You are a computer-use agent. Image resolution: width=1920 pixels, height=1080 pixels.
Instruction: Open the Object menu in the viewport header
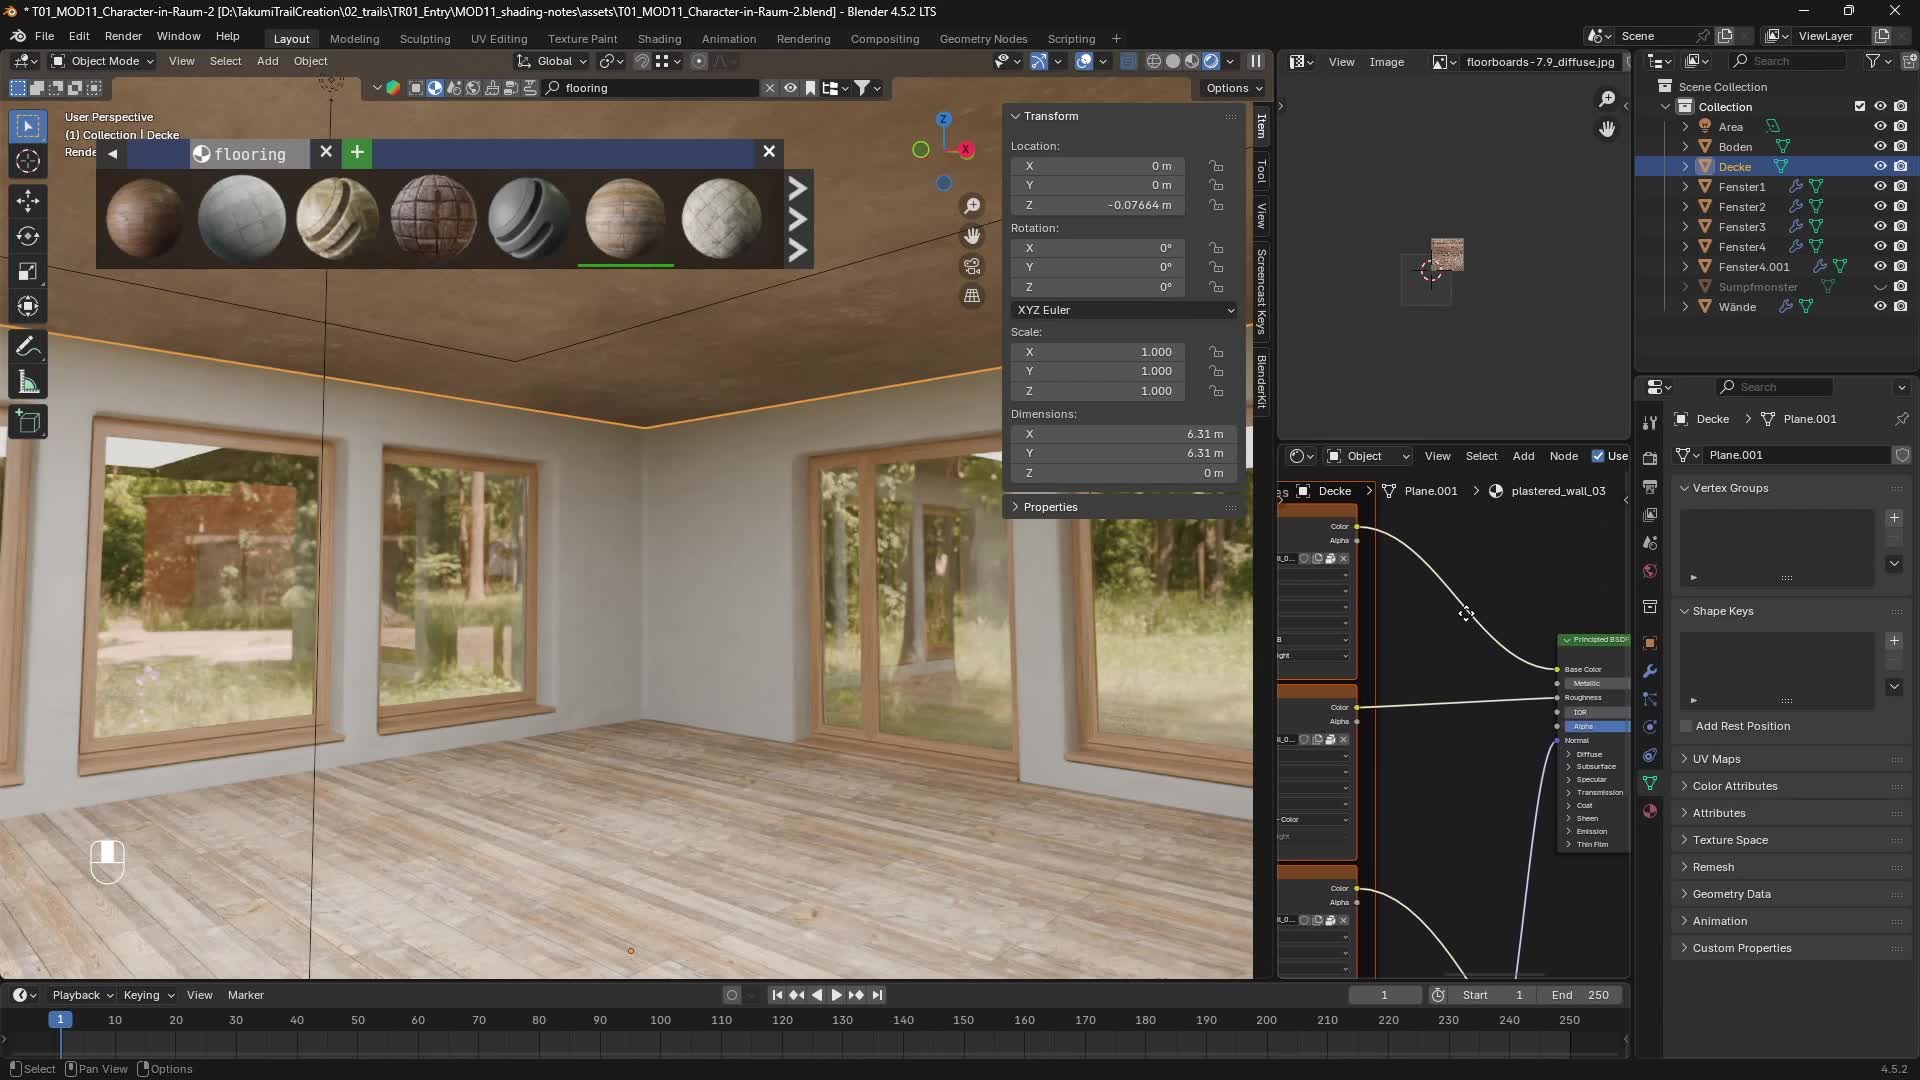tap(310, 61)
